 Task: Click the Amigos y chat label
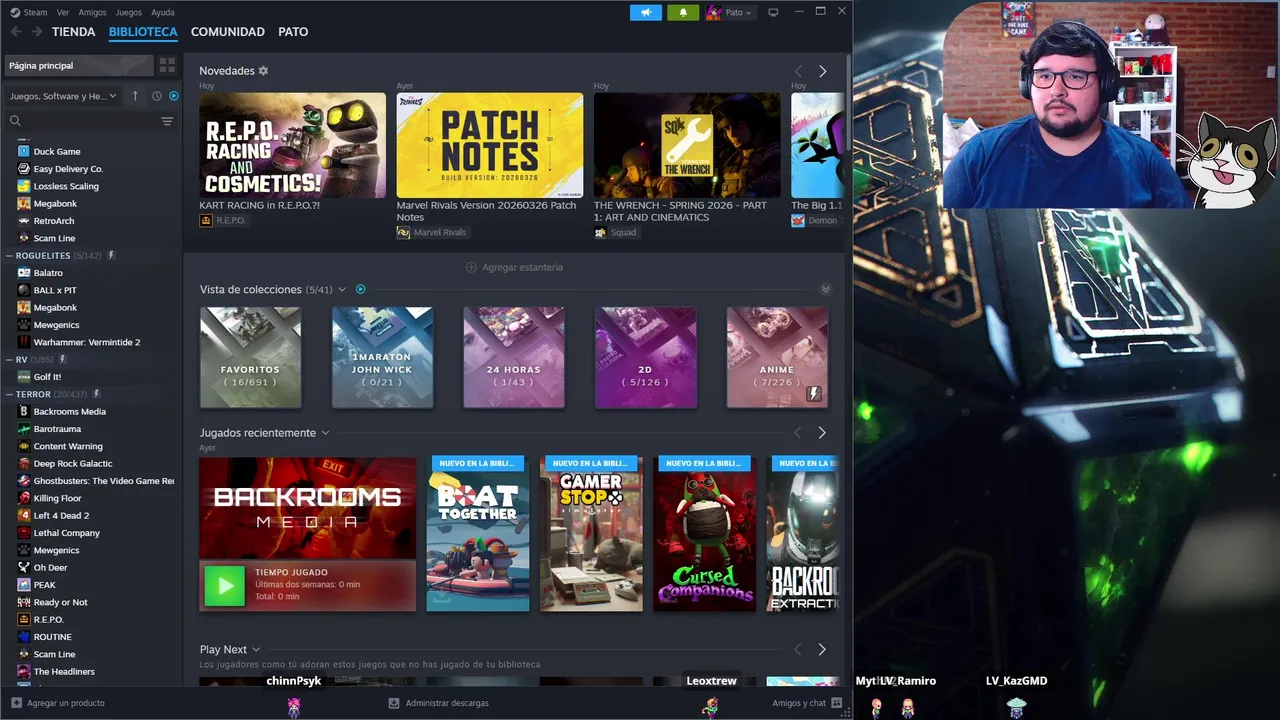(x=799, y=703)
